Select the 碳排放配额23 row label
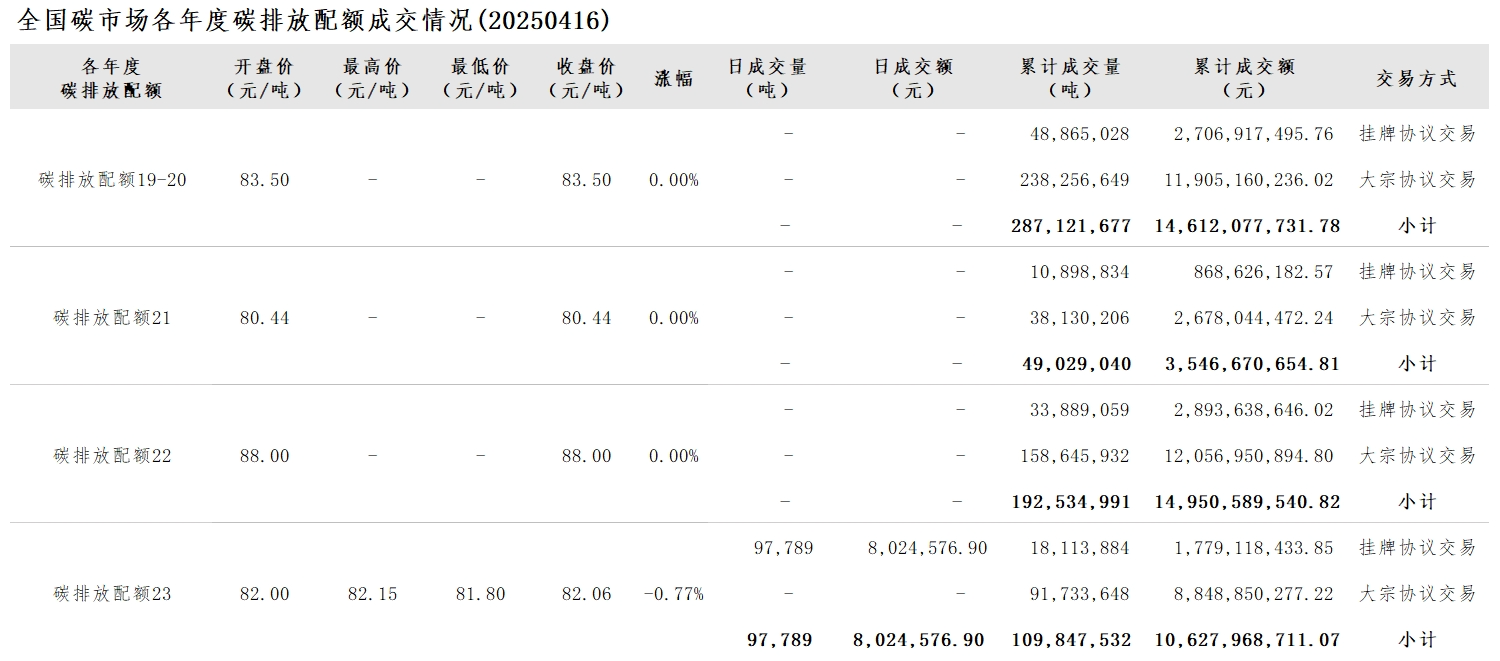 pyautogui.click(x=113, y=595)
